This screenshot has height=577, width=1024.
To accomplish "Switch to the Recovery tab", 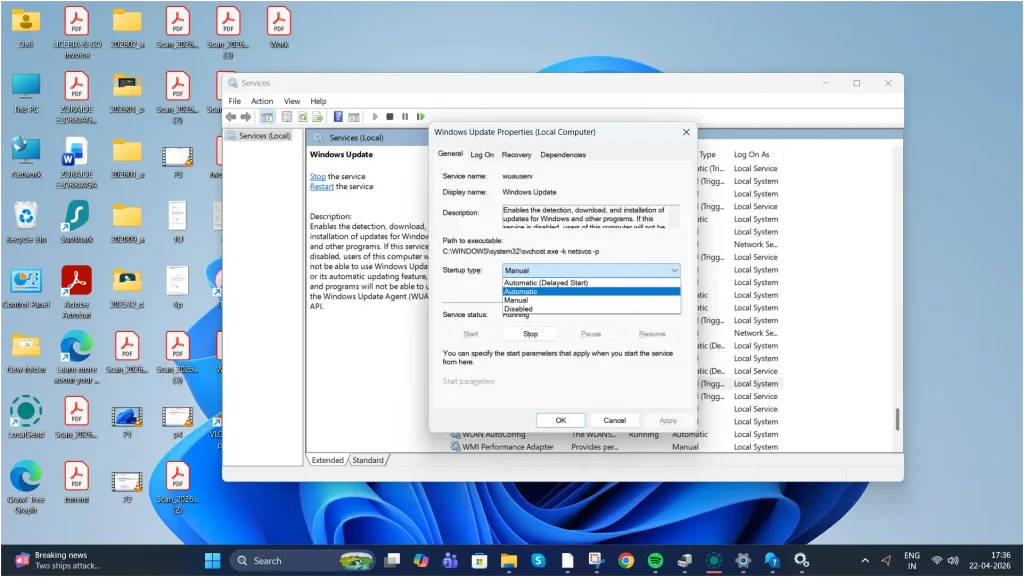I will coord(517,154).
